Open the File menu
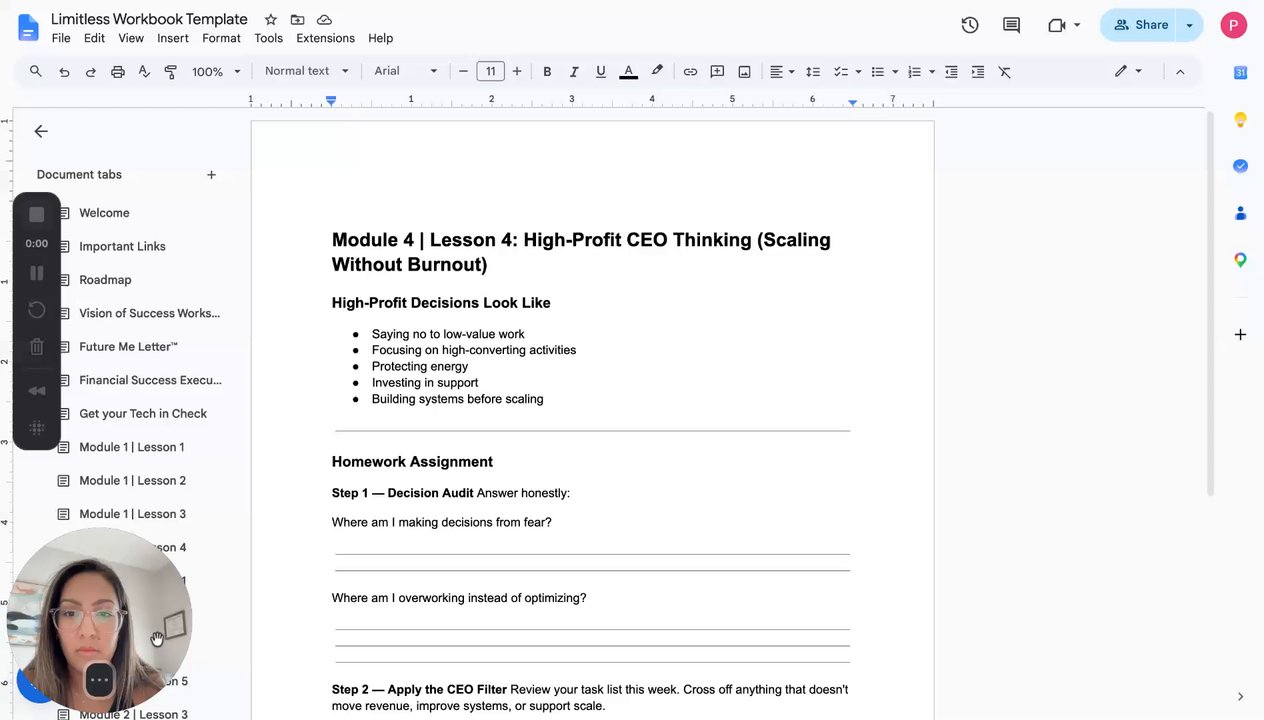1264x720 pixels. pyautogui.click(x=61, y=38)
